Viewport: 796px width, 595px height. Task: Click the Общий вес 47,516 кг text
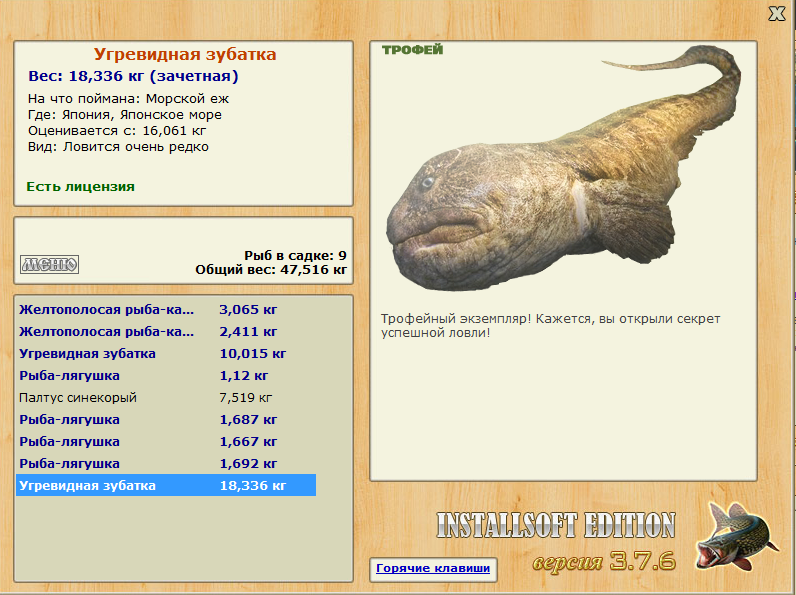tap(271, 269)
